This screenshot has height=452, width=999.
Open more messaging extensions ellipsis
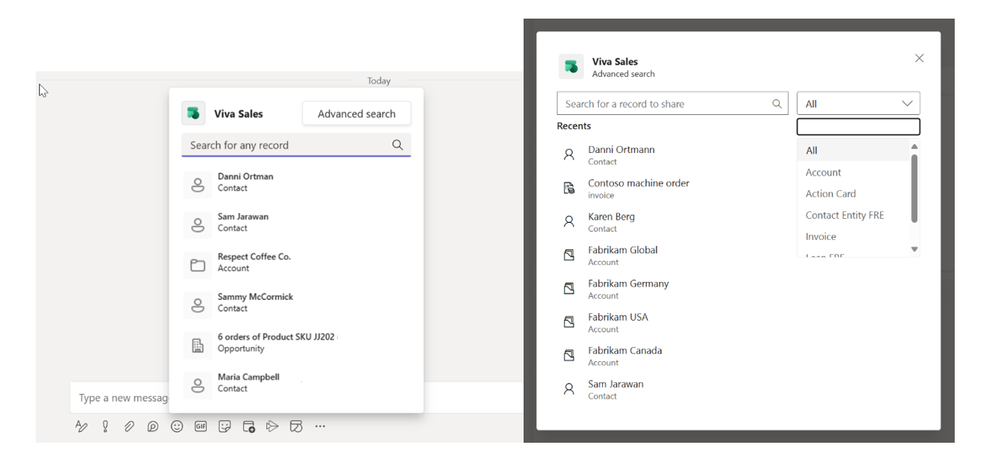coord(320,426)
